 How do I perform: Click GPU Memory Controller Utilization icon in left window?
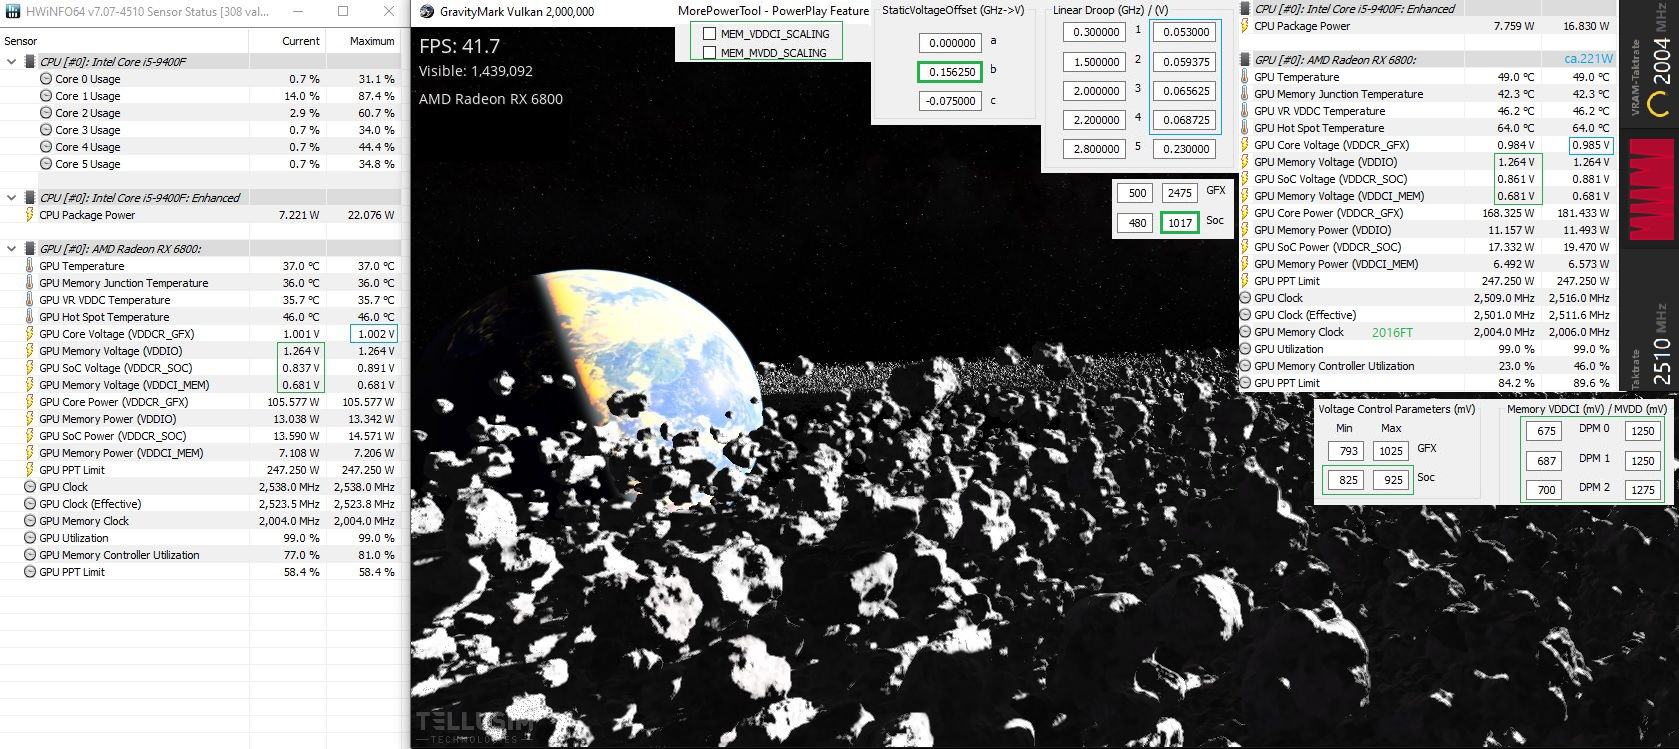tap(30, 555)
